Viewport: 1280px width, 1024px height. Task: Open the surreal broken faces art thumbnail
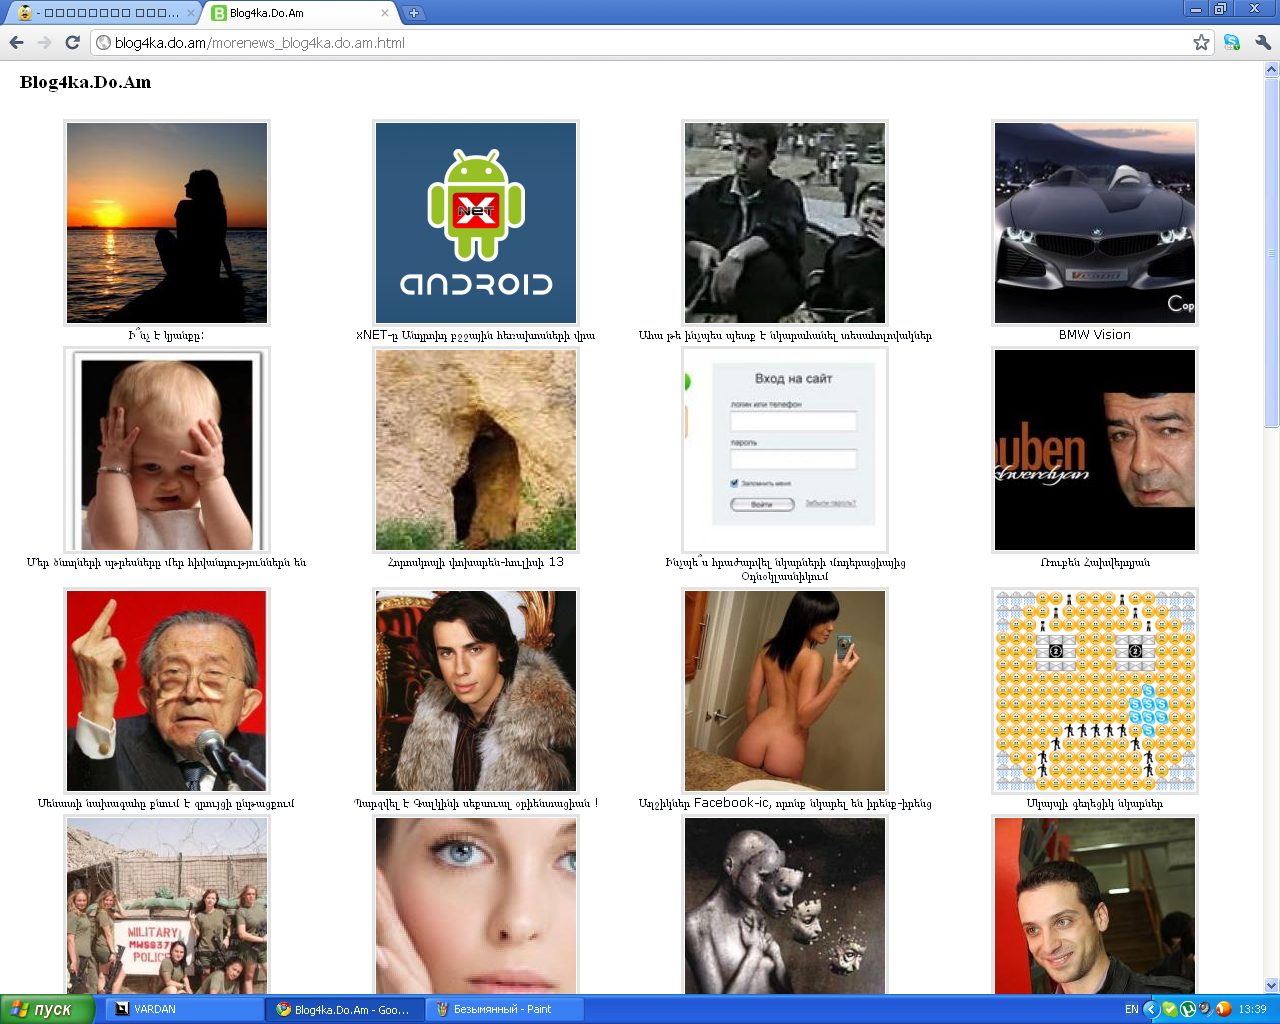click(785, 905)
